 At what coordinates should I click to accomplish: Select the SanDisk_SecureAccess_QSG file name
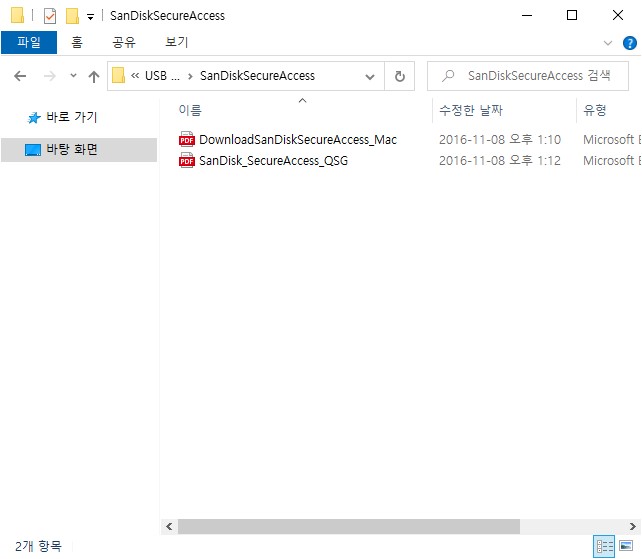274,161
